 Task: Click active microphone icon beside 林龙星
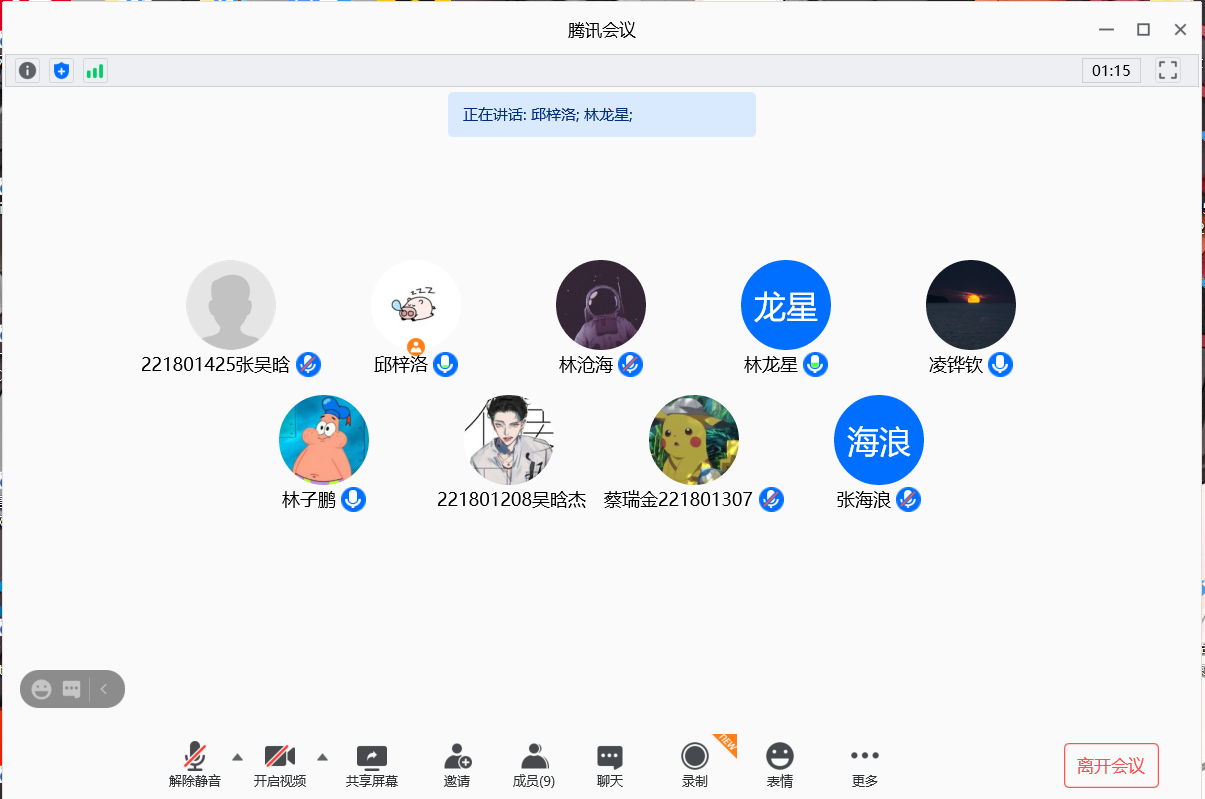(816, 365)
